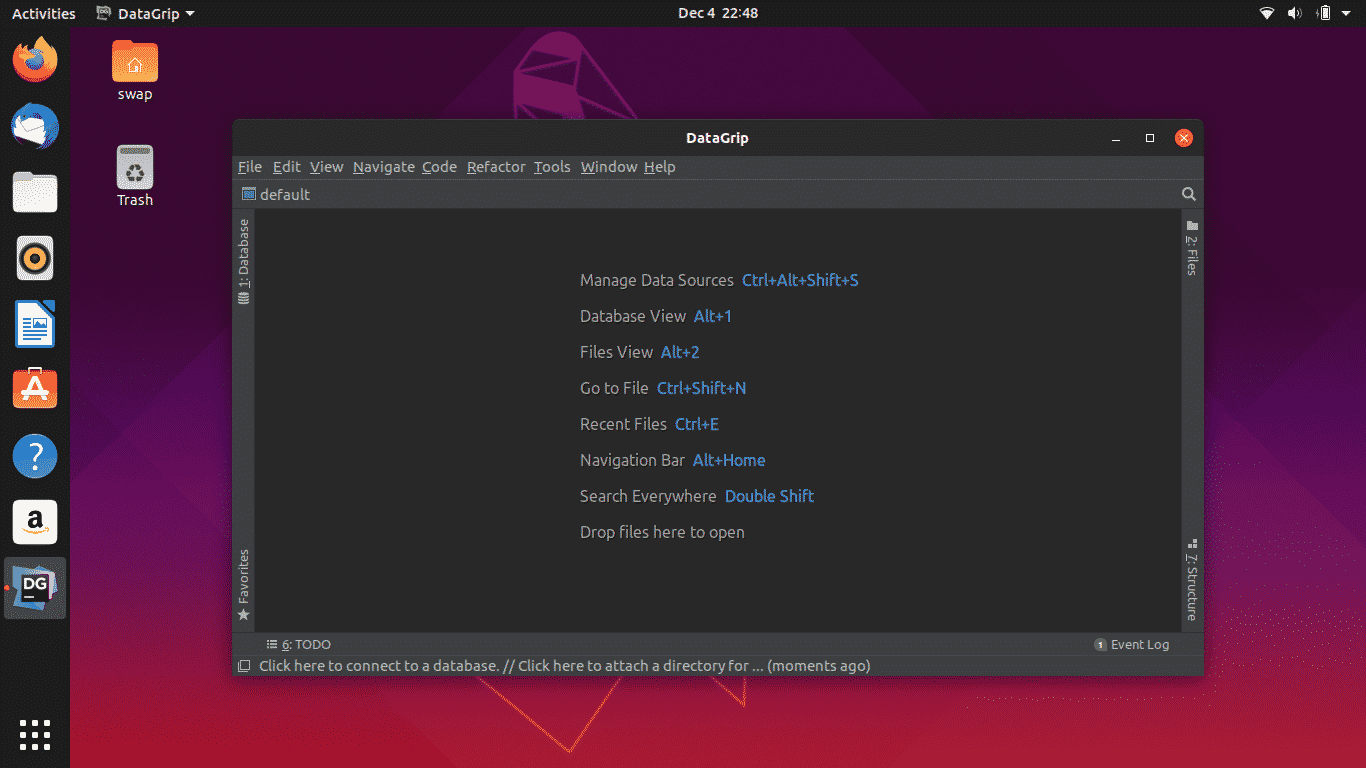1366x768 pixels.
Task: Open the DataGrip app menu dropdown in top bar
Action: [x=146, y=13]
